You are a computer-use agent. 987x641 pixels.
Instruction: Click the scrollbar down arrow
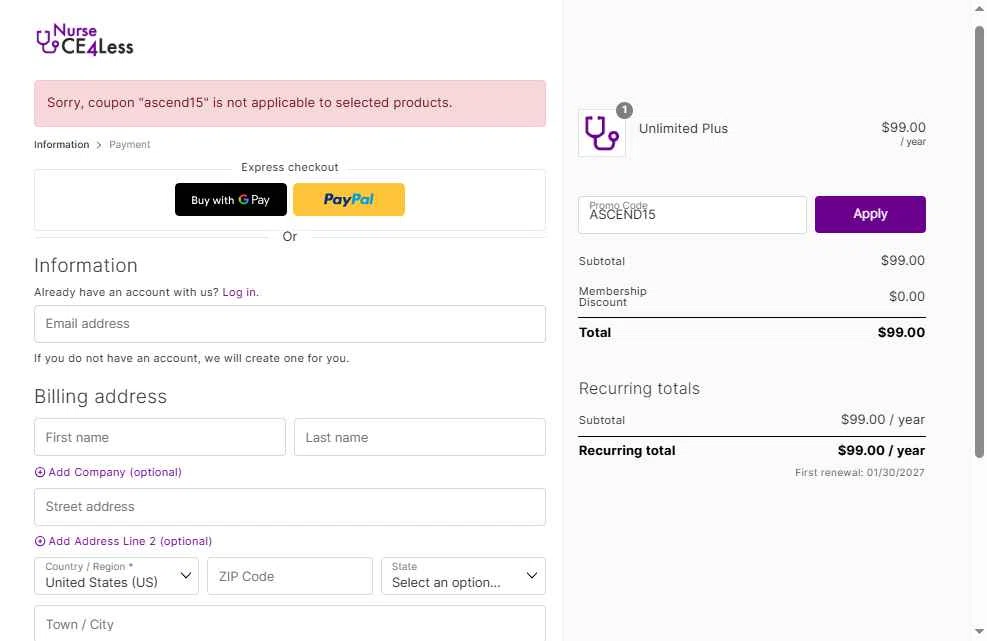[979, 631]
